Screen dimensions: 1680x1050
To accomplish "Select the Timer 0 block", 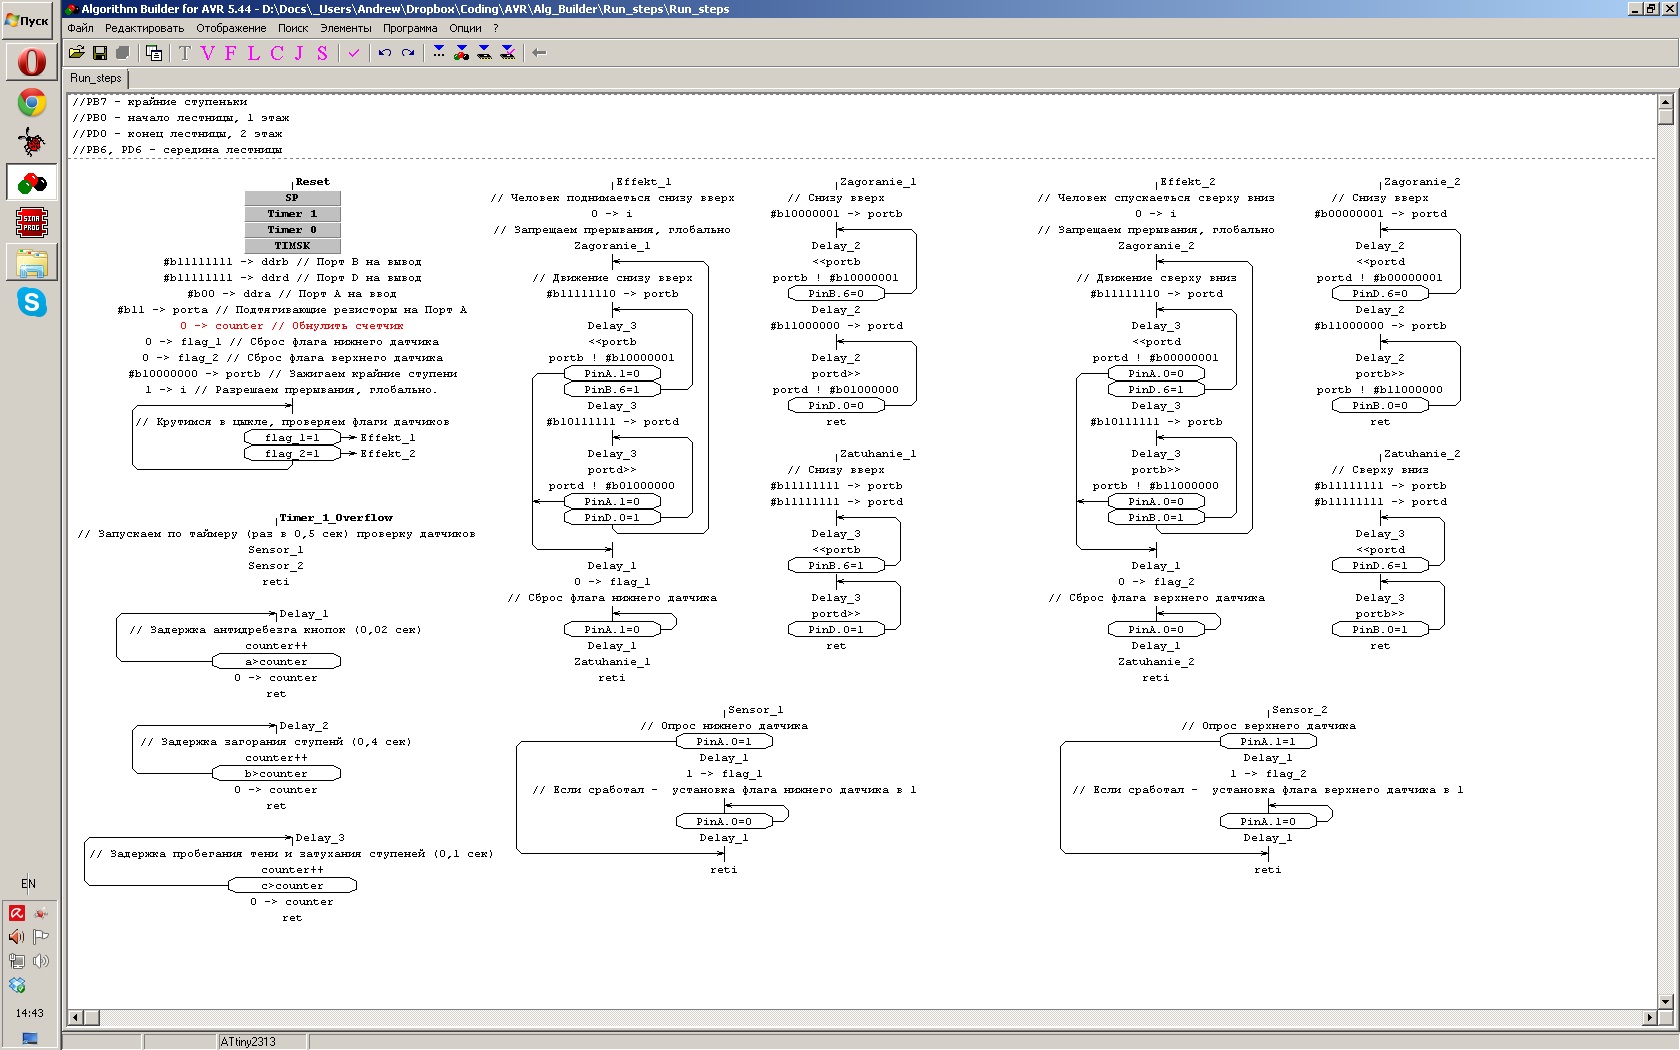I will pyautogui.click(x=293, y=230).
